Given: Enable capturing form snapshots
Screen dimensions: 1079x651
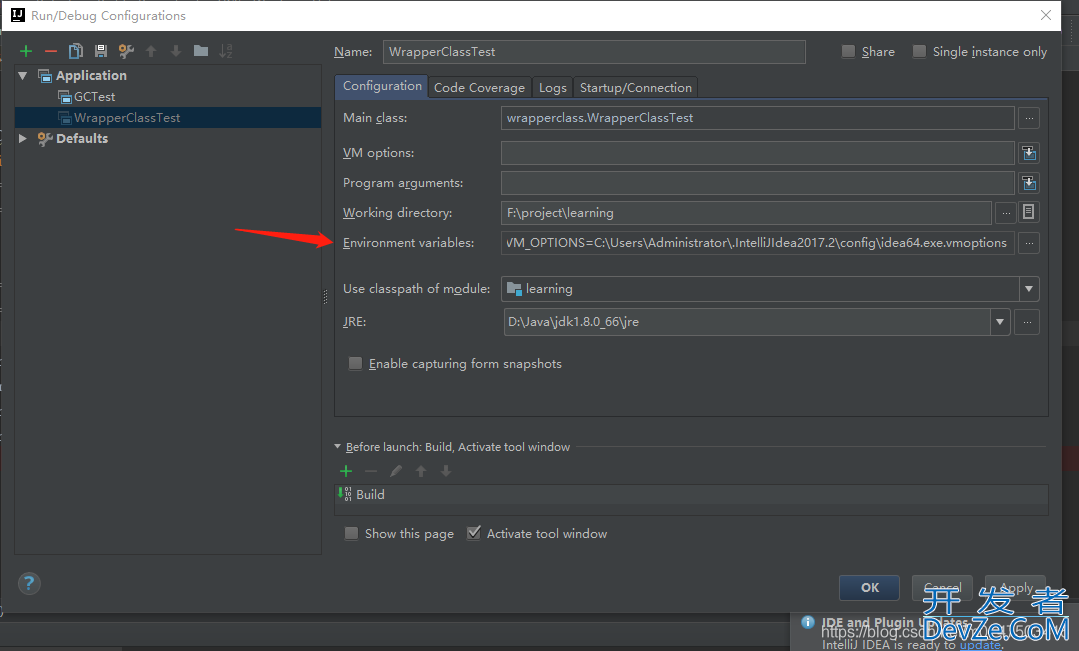Looking at the screenshot, I should tap(355, 363).
